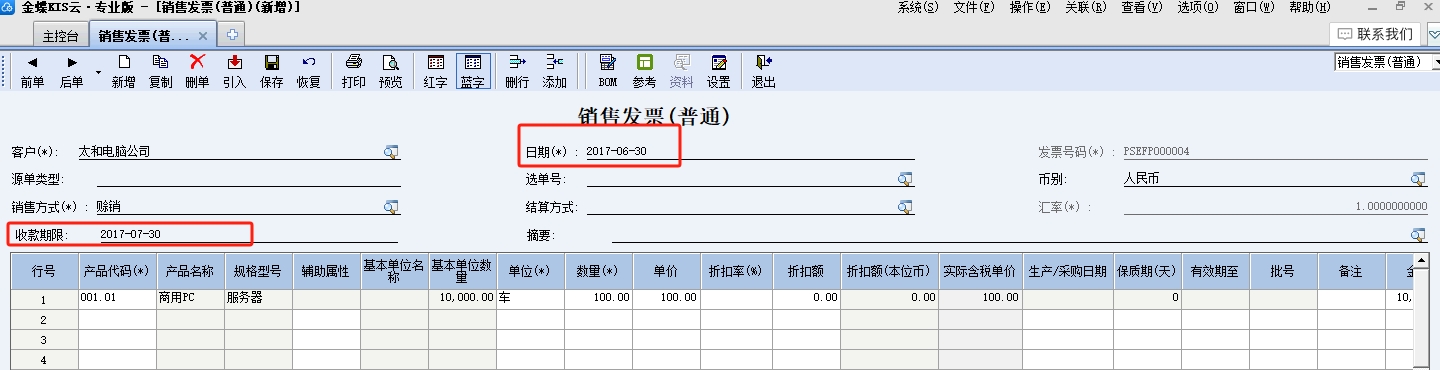The image size is (1440, 370).
Task: Open customer lookup beside 太和电脑公司
Action: click(x=391, y=152)
